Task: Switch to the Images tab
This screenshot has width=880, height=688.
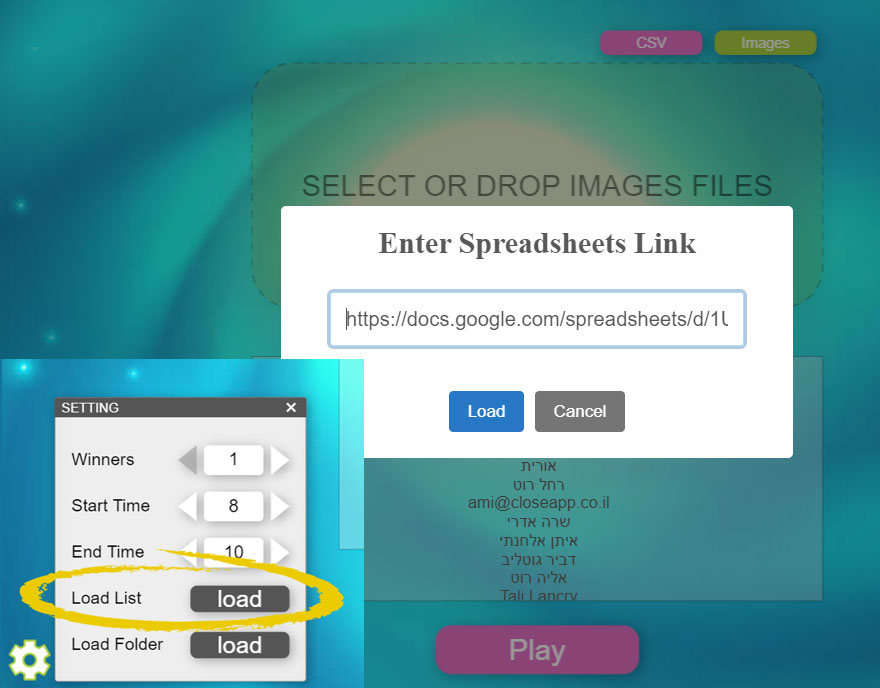Action: click(x=765, y=43)
